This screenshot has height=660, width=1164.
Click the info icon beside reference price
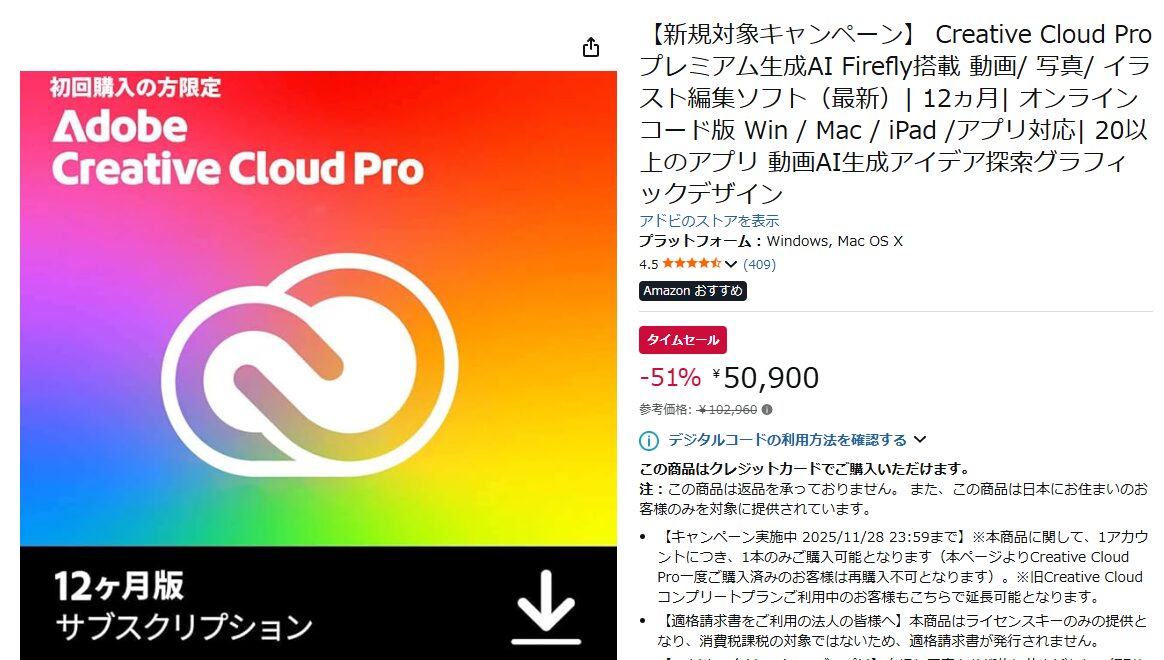[x=767, y=410]
